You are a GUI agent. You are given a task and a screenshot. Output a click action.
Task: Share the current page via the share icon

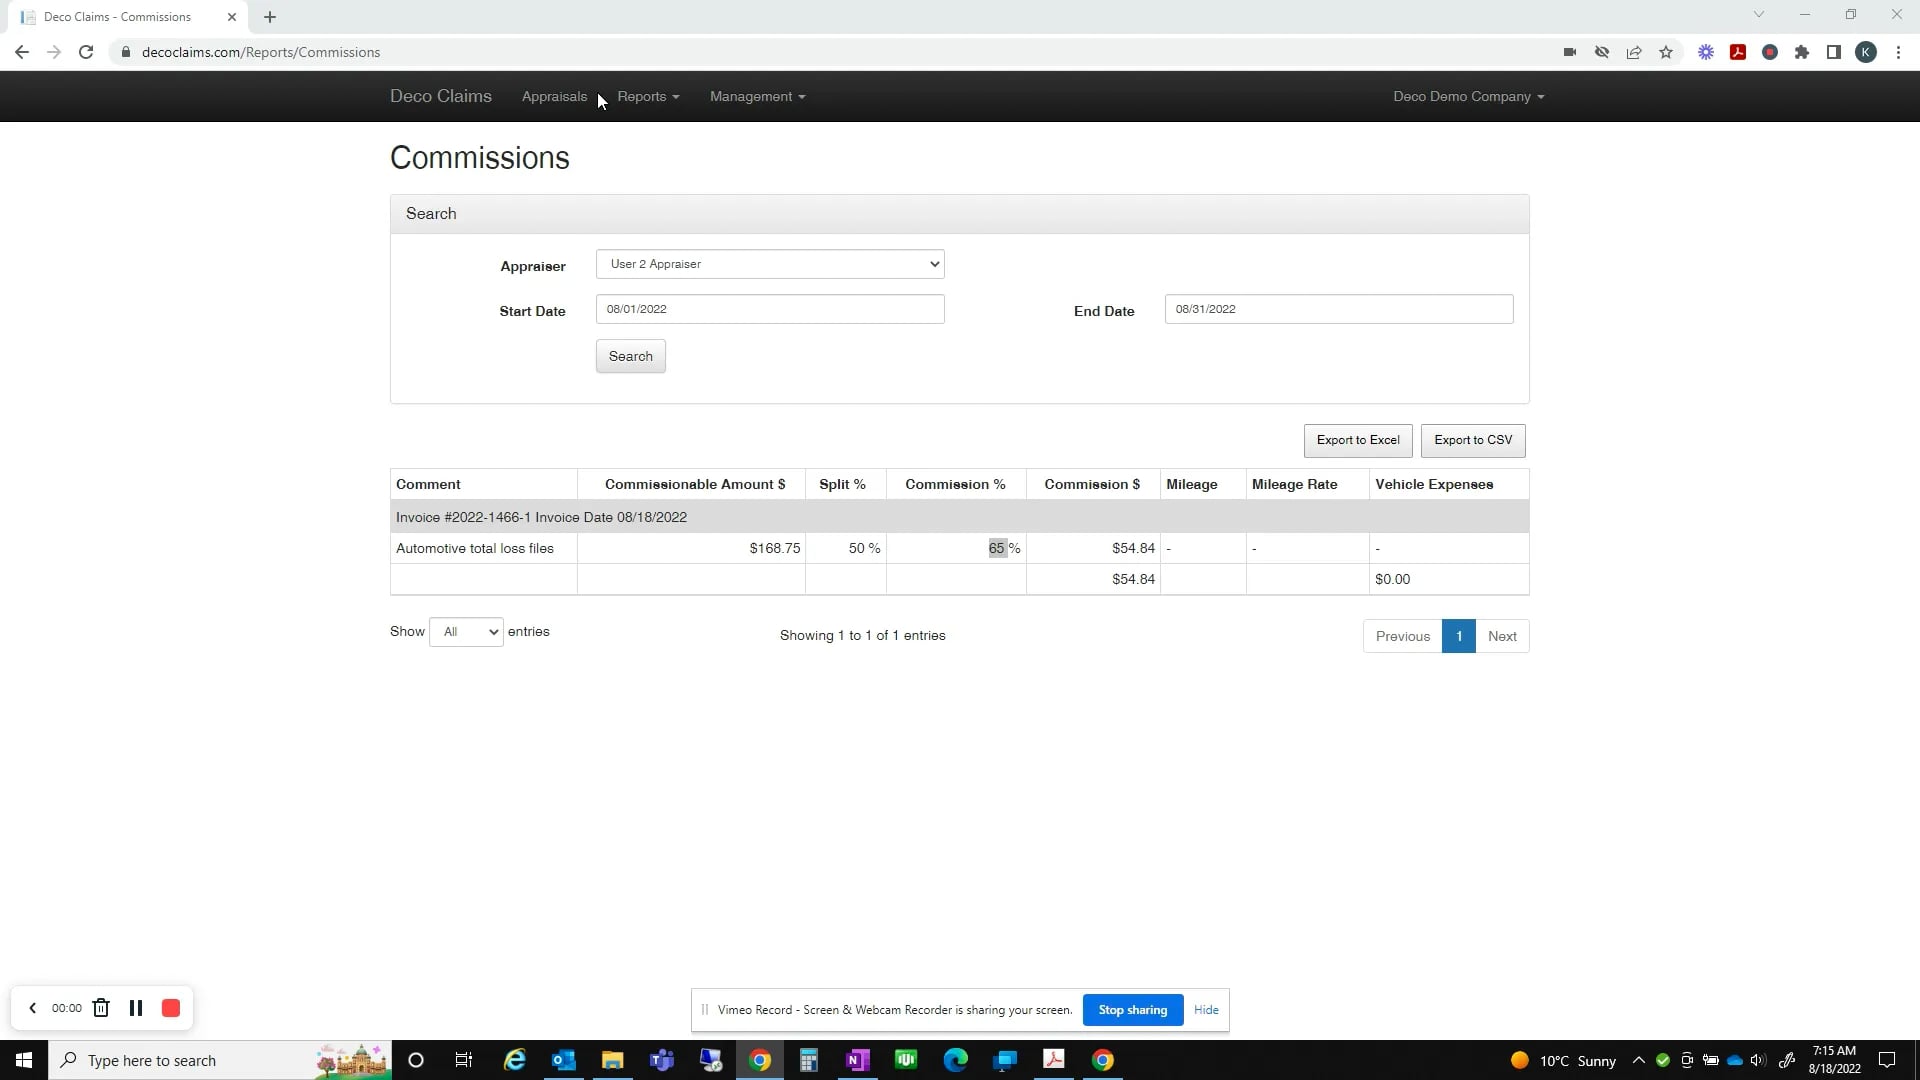click(x=1634, y=52)
